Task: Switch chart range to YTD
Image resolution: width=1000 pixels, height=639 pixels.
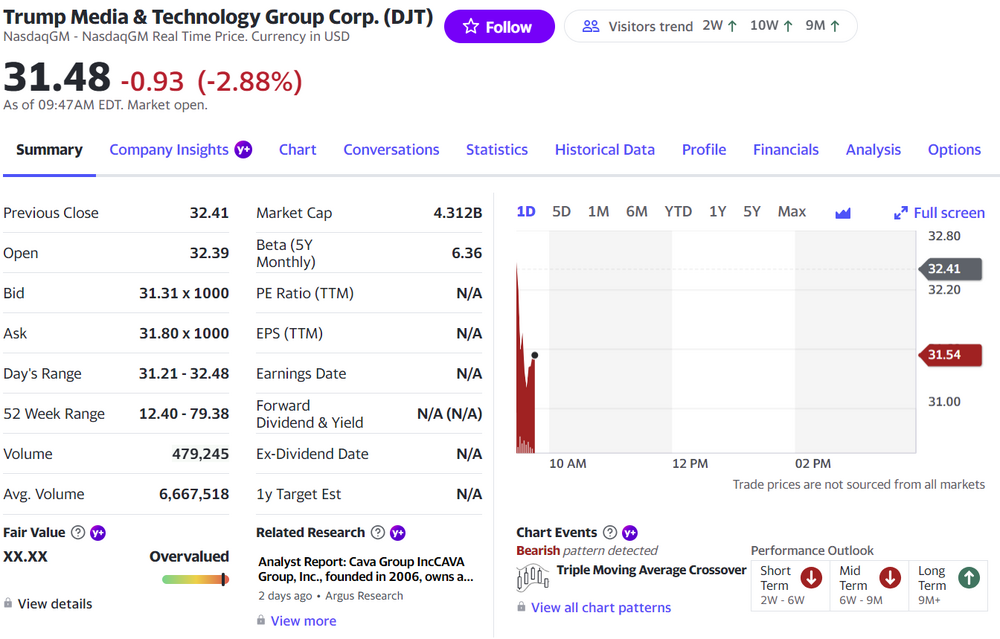Action: pos(678,211)
